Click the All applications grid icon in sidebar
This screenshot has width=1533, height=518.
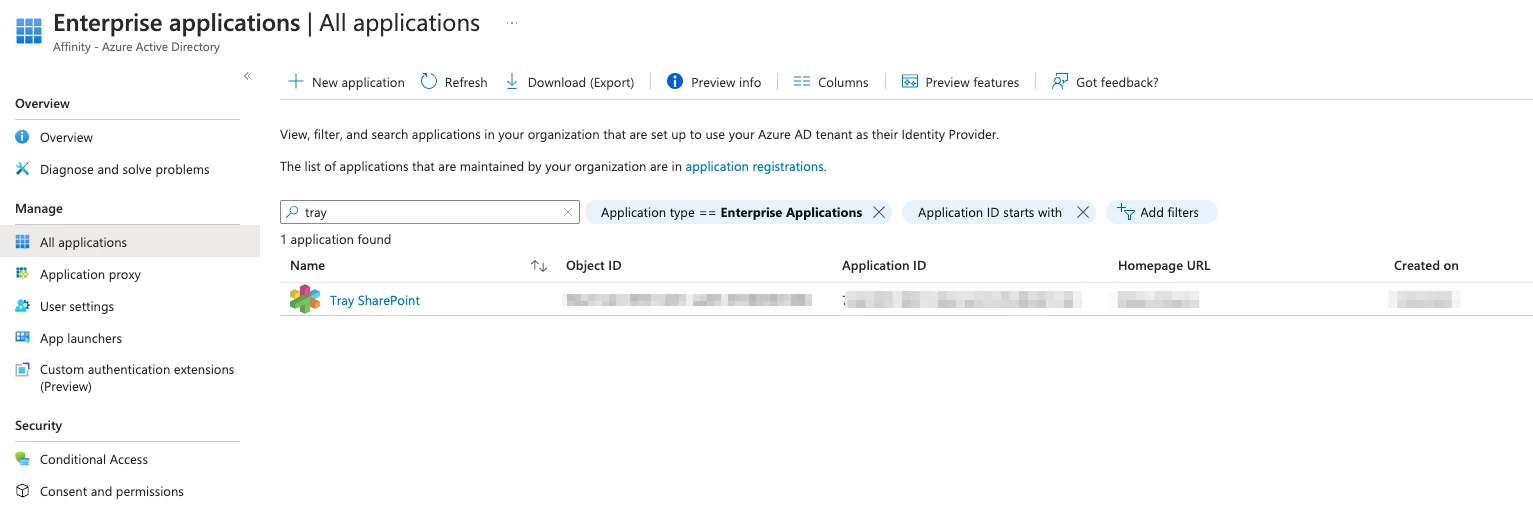(x=23, y=242)
